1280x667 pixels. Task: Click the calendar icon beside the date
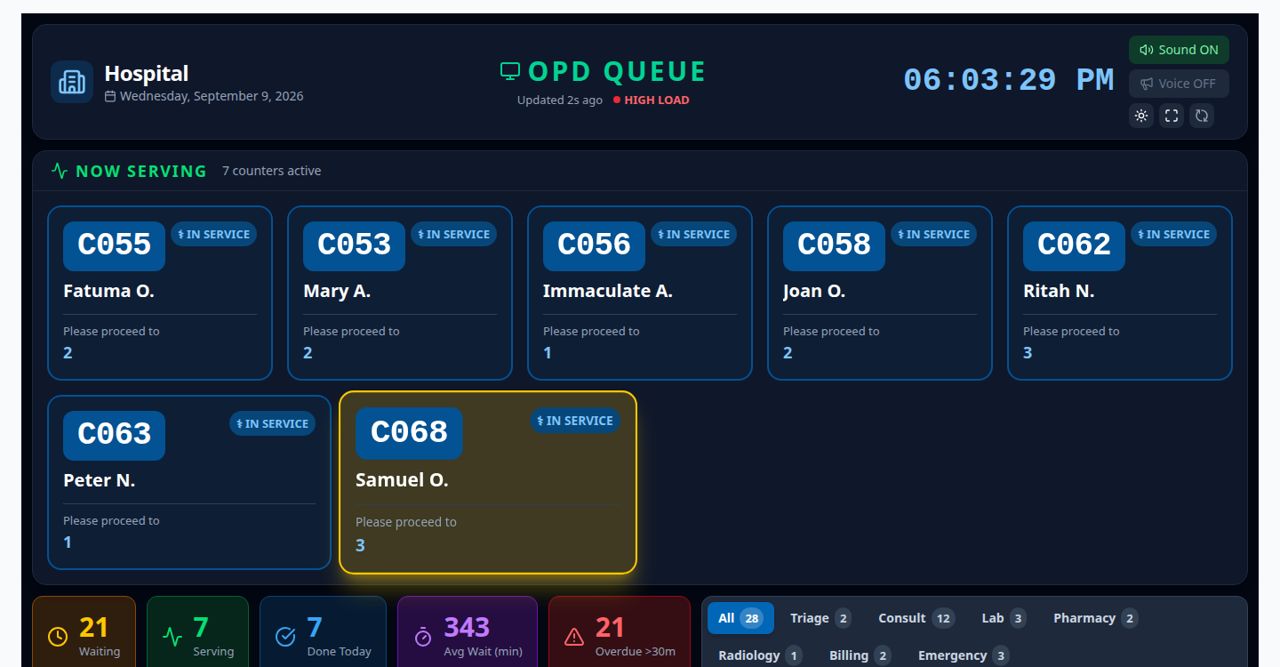pos(110,97)
